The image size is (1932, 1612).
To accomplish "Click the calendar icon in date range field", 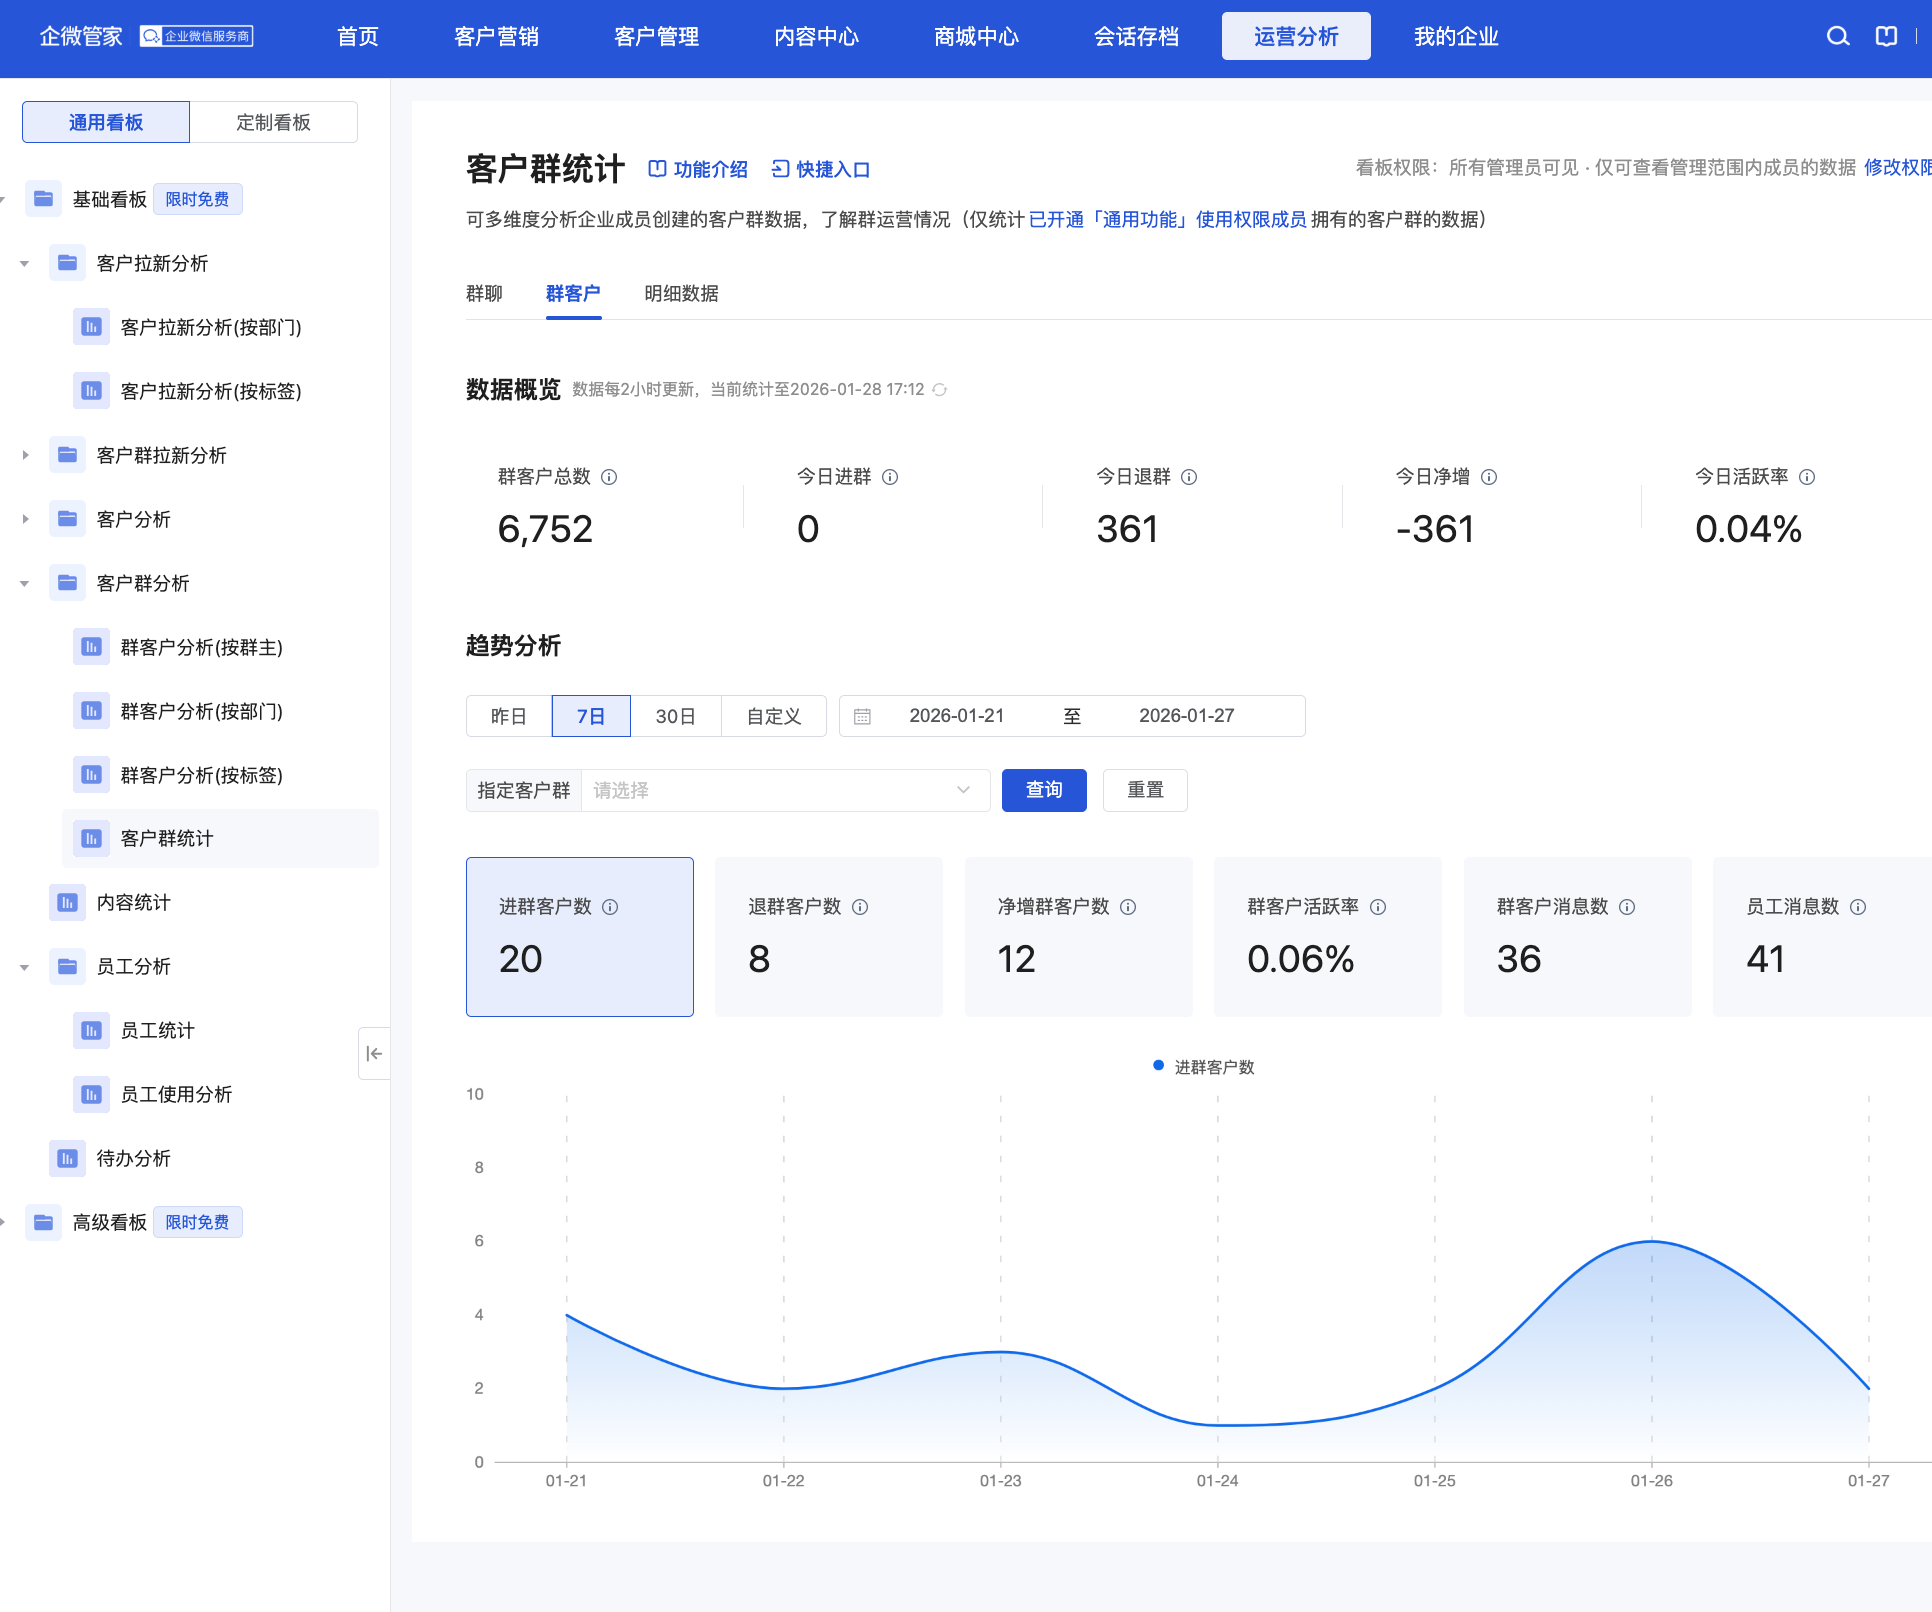I will pyautogui.click(x=862, y=716).
